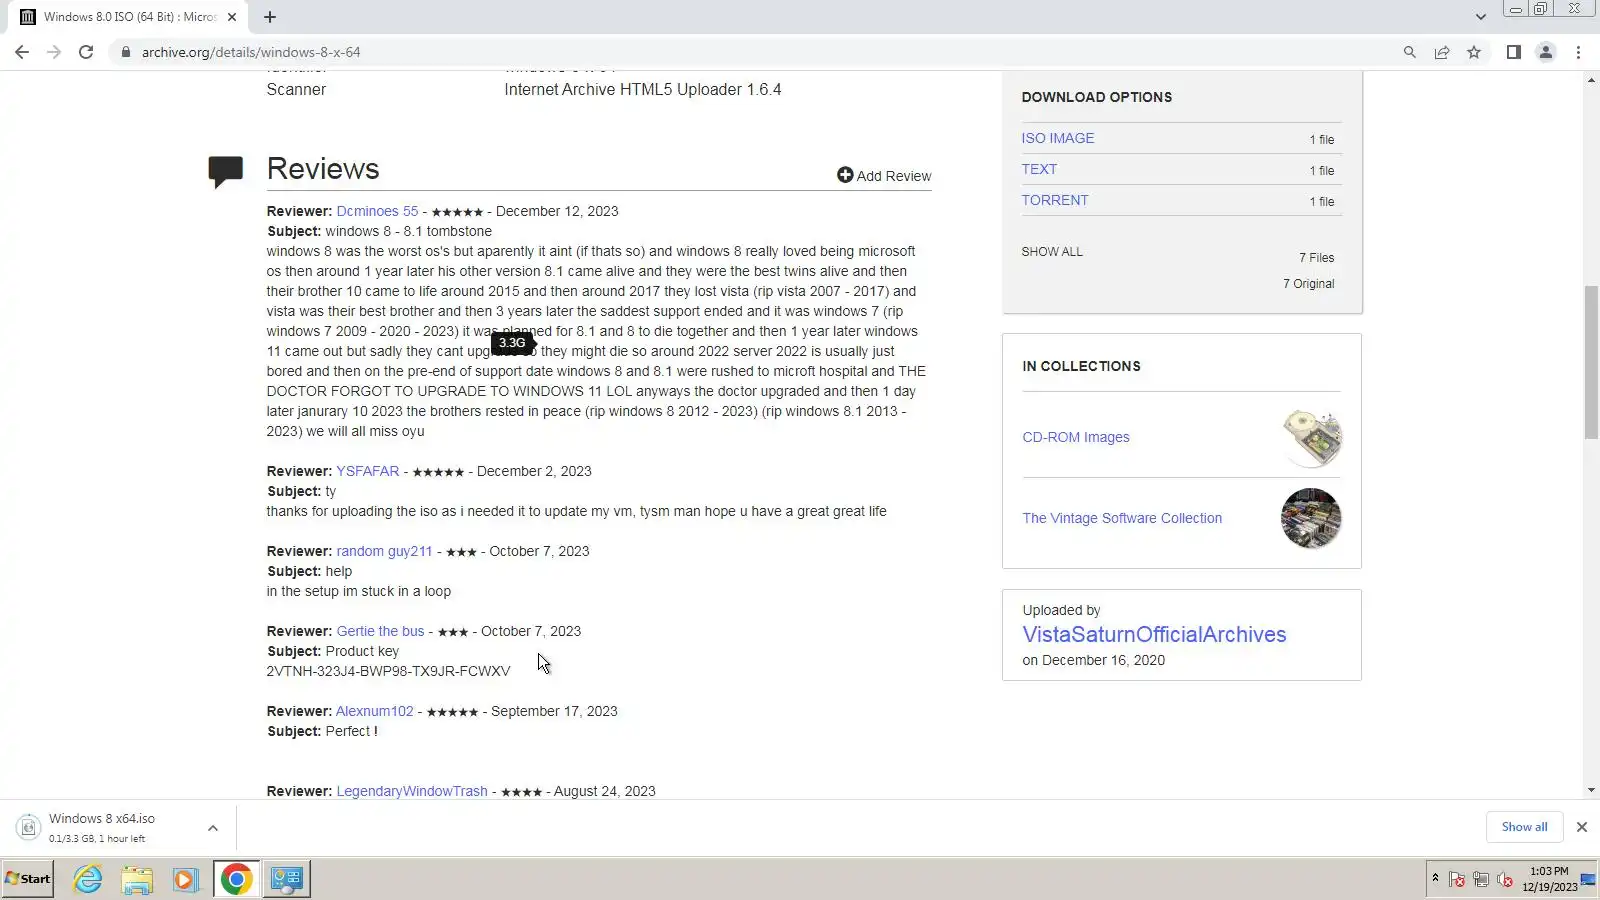Open the tab search dropdown arrow

(1481, 17)
